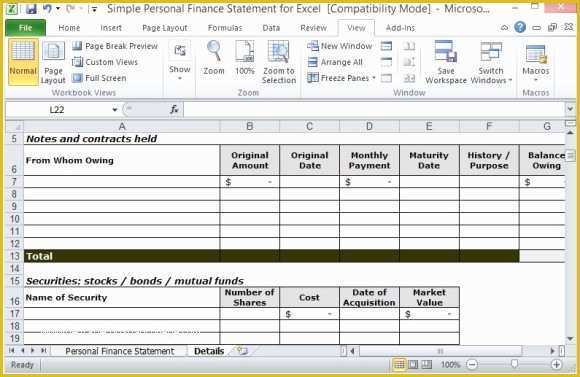
Task: Open the Zoom dialog magnifier
Action: [x=214, y=58]
